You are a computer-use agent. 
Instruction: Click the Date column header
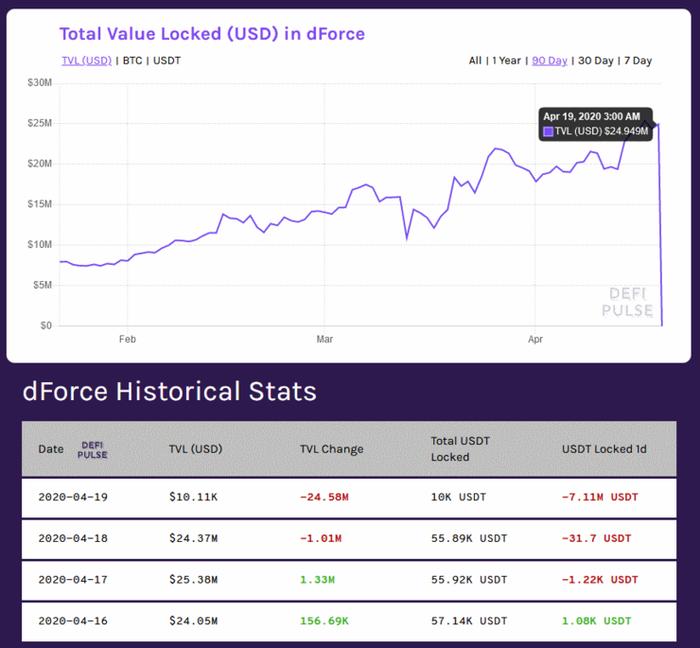click(x=51, y=449)
